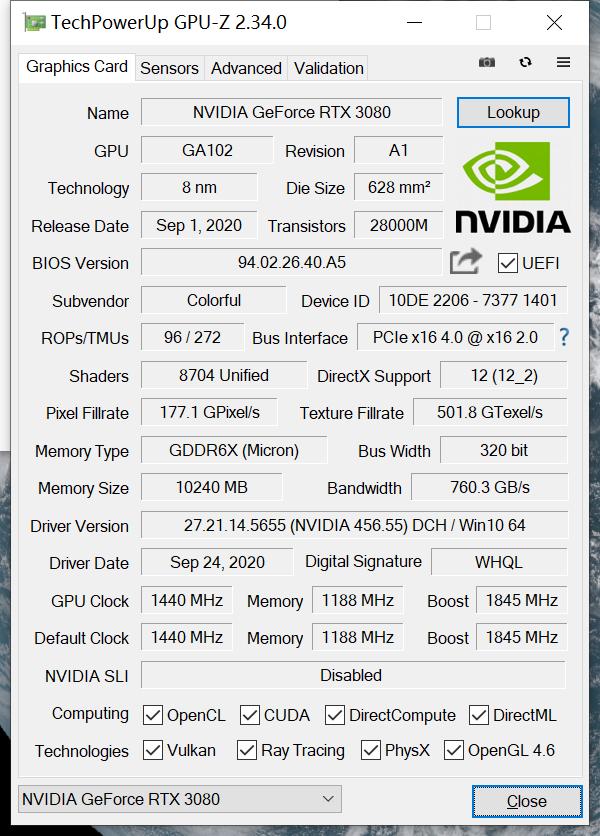This screenshot has height=836, width=600.
Task: Switch to the Advanced tab
Action: point(246,68)
